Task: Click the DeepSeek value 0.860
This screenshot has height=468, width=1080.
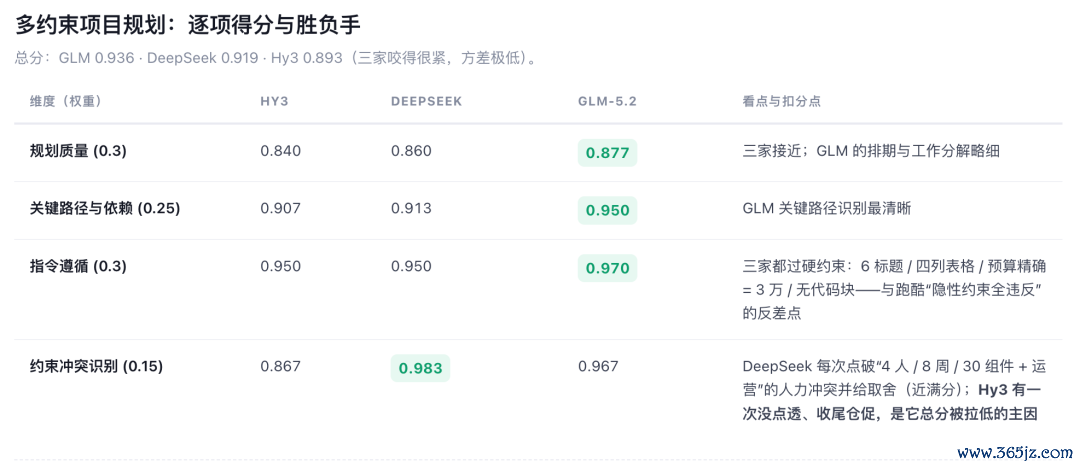Action: 411,152
